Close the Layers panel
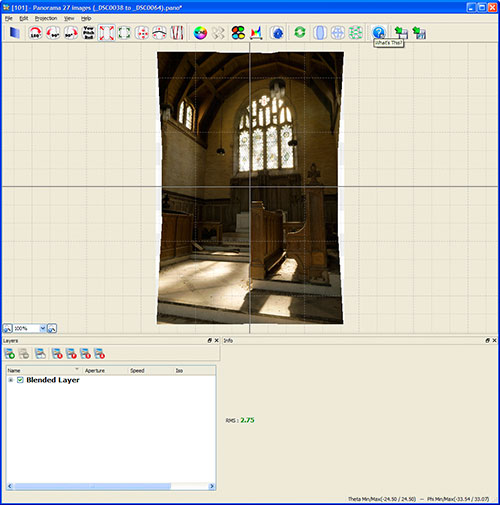This screenshot has height=505, width=500. click(x=216, y=340)
